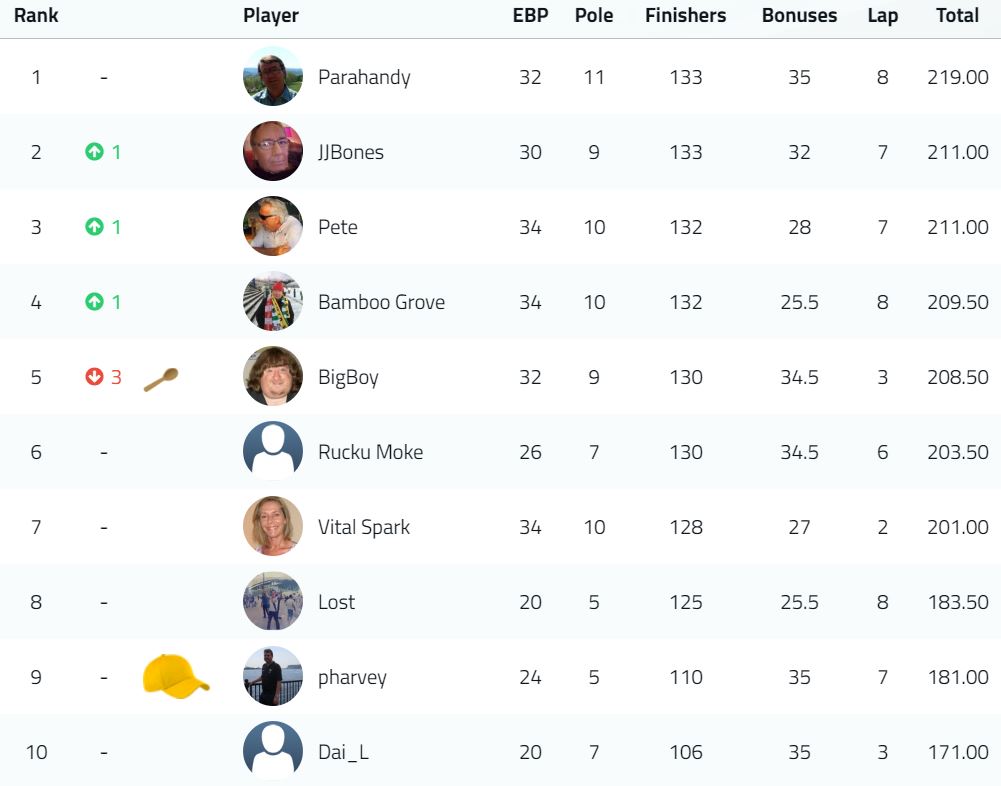The image size is (1001, 786).
Task: Sort by the Finishers column header
Action: [686, 15]
